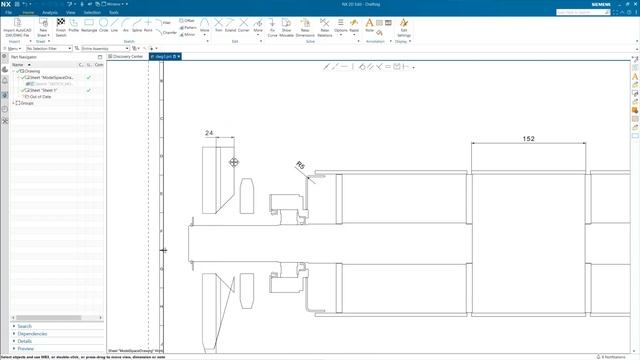Click the New Sheet icon

point(43,22)
